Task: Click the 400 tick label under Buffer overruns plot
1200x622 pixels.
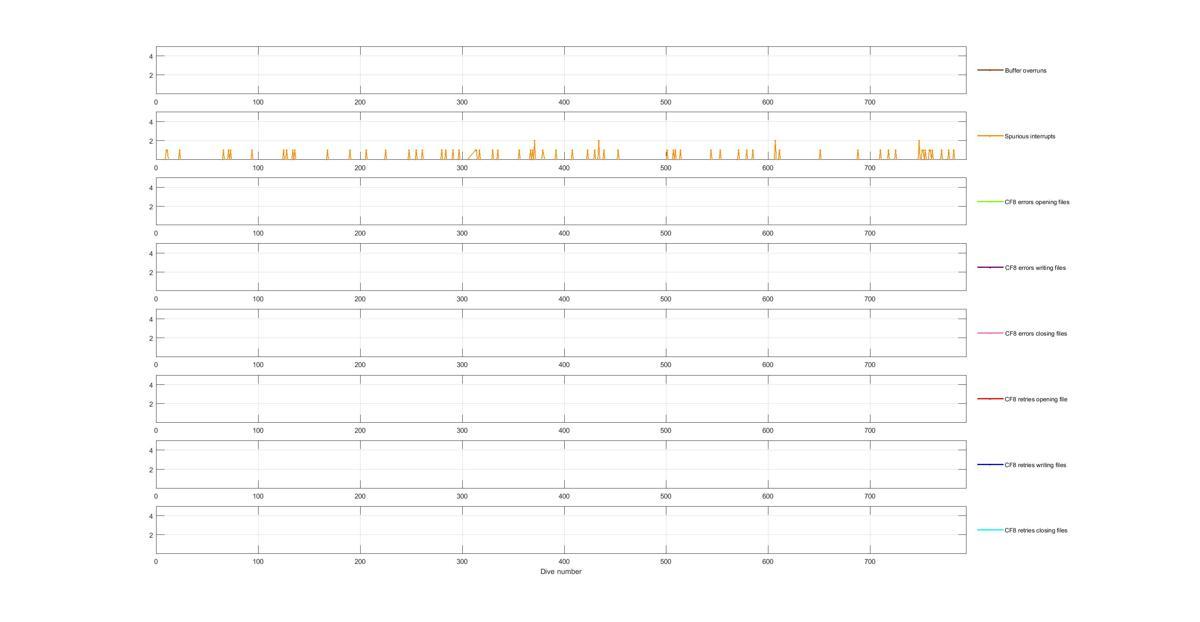Action: coord(564,102)
